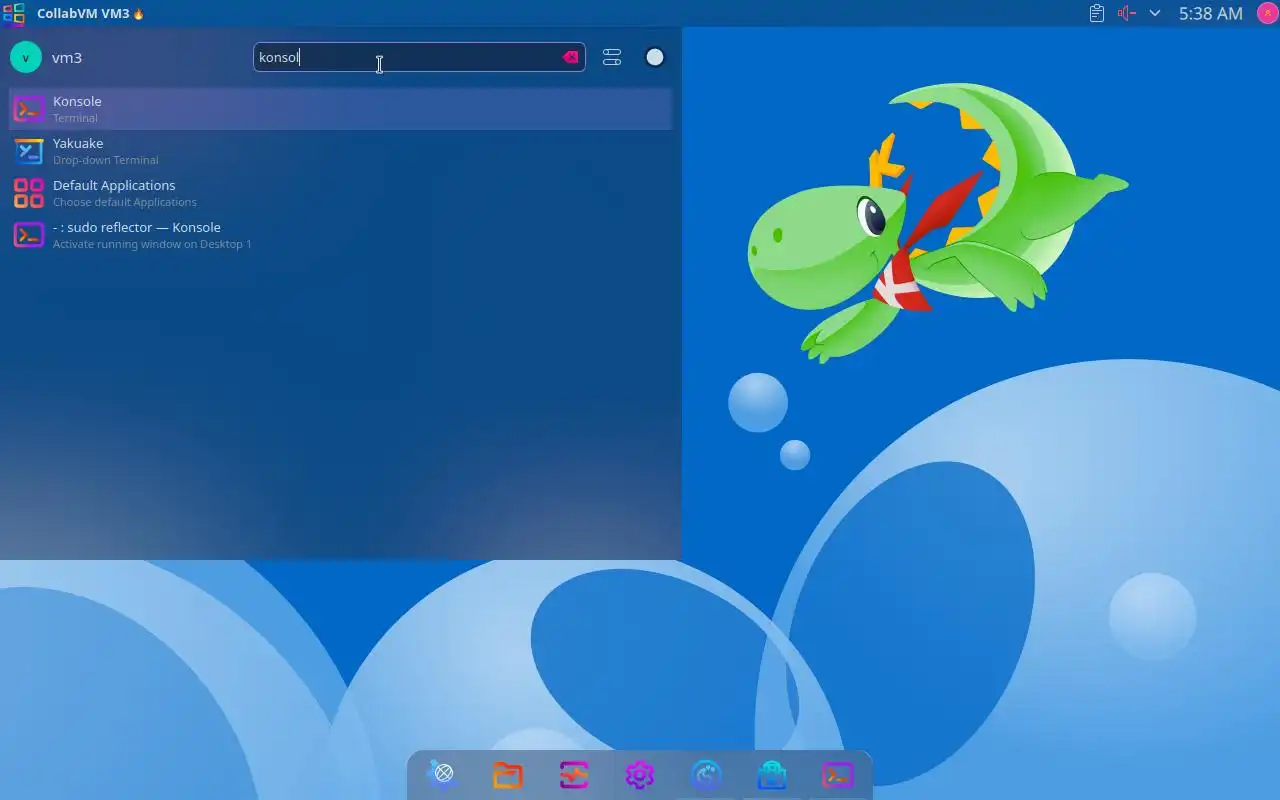Click the muted audio volume tray icon

coord(1127,14)
